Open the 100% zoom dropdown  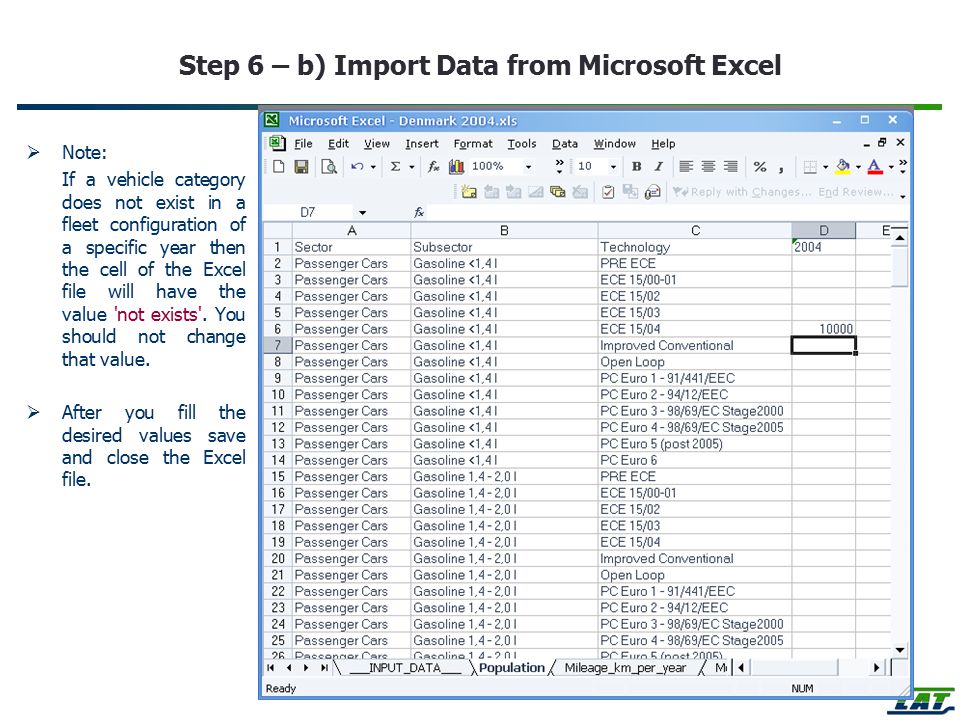[528, 167]
